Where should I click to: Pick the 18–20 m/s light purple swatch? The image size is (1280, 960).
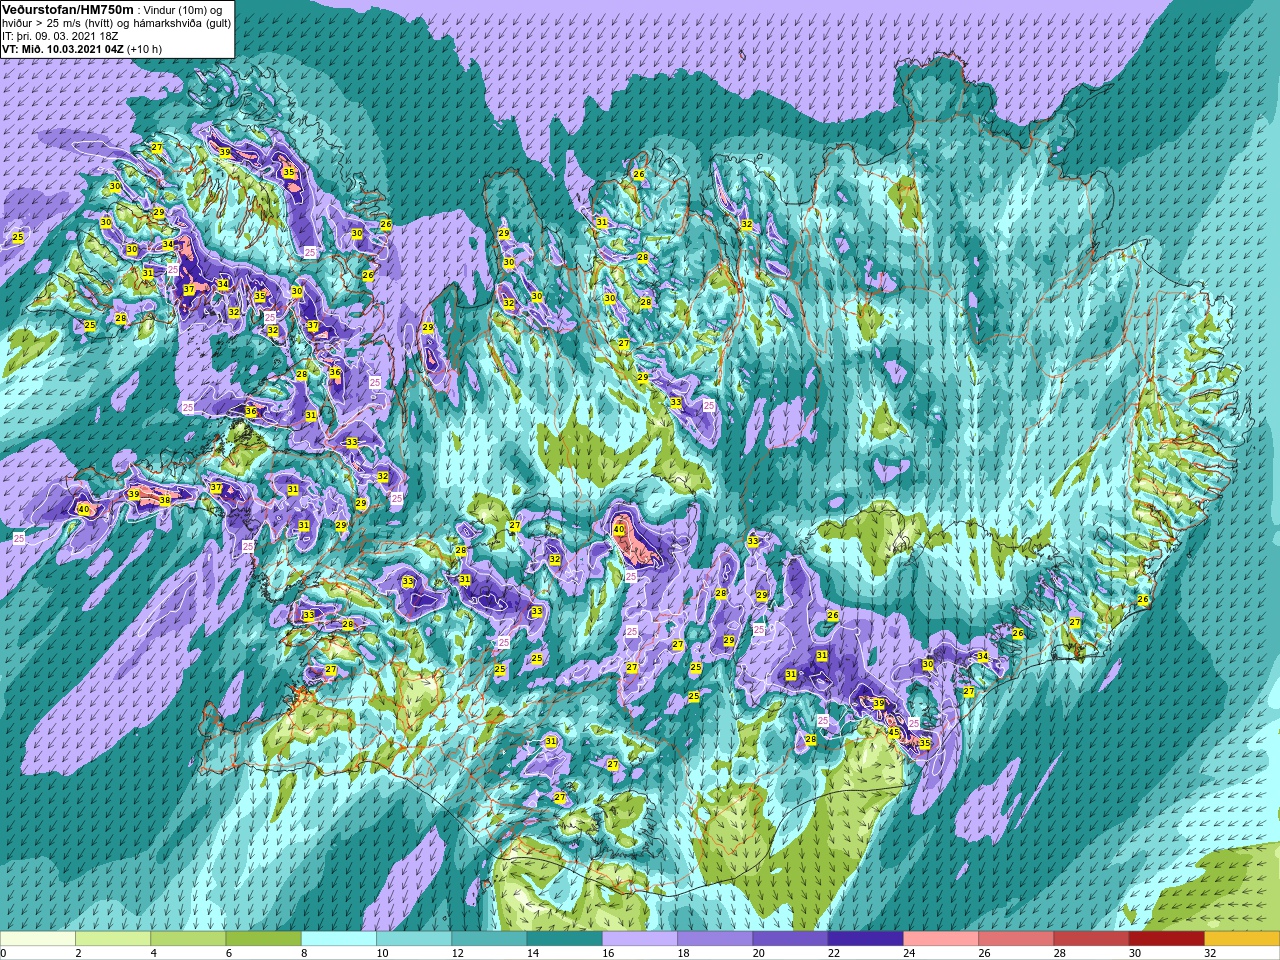715,939
